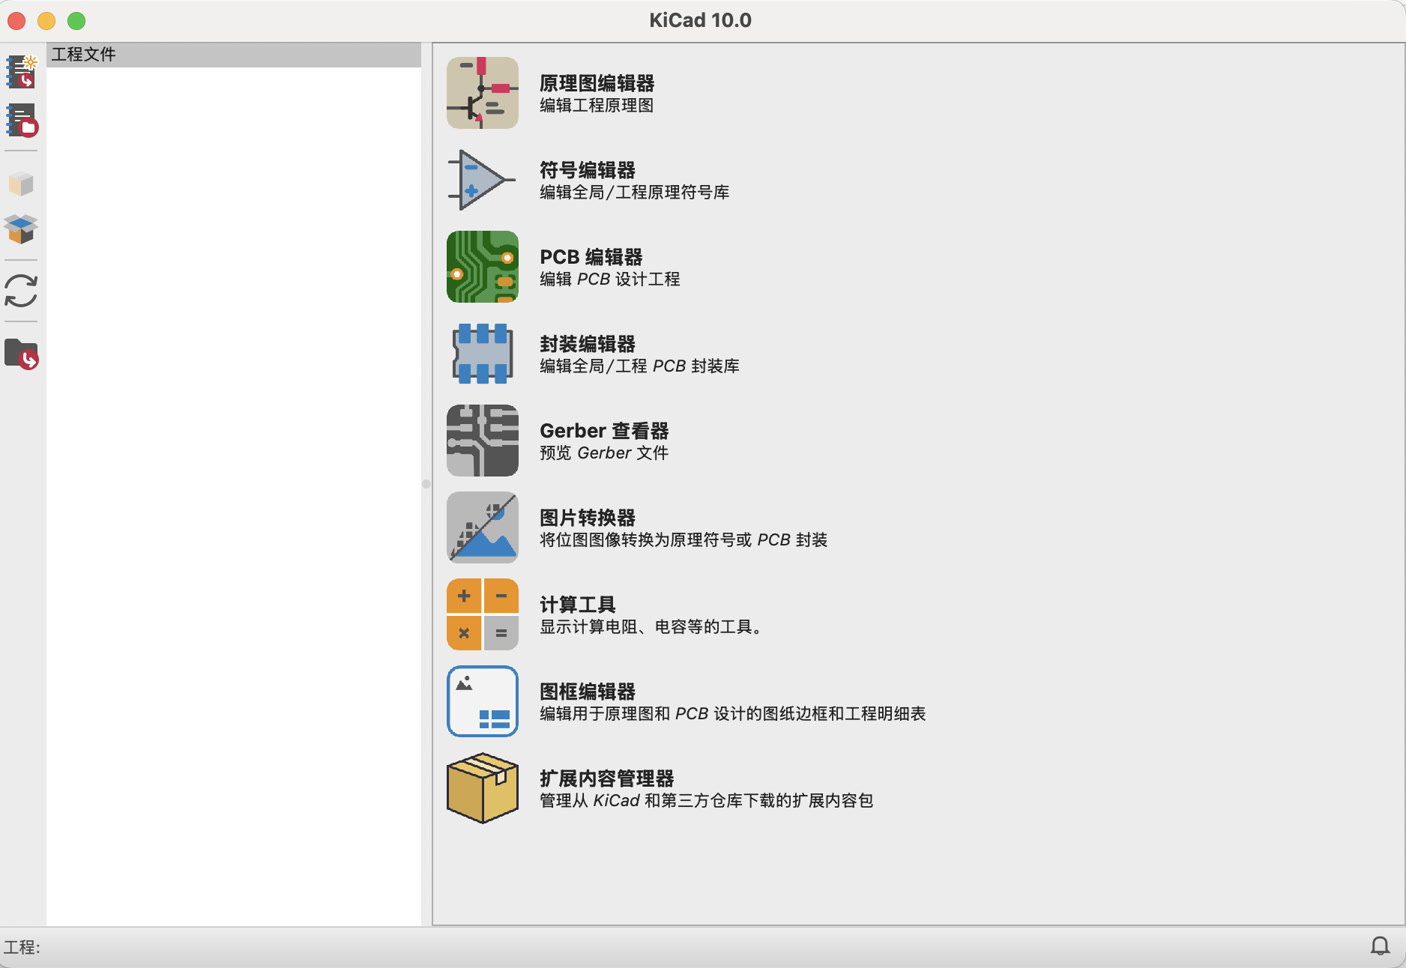Refresh the project file tree
The width and height of the screenshot is (1406, 968).
click(21, 291)
